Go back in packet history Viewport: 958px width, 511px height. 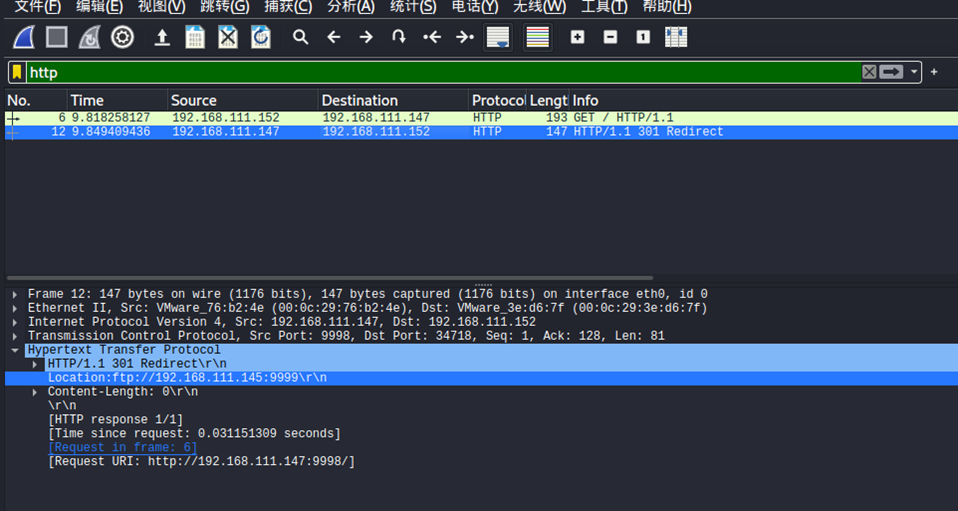334,37
